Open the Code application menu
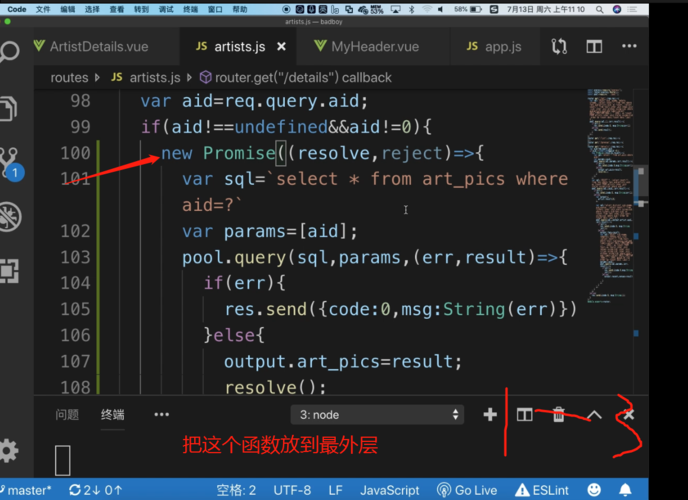The width and height of the screenshot is (688, 500). coord(17,9)
